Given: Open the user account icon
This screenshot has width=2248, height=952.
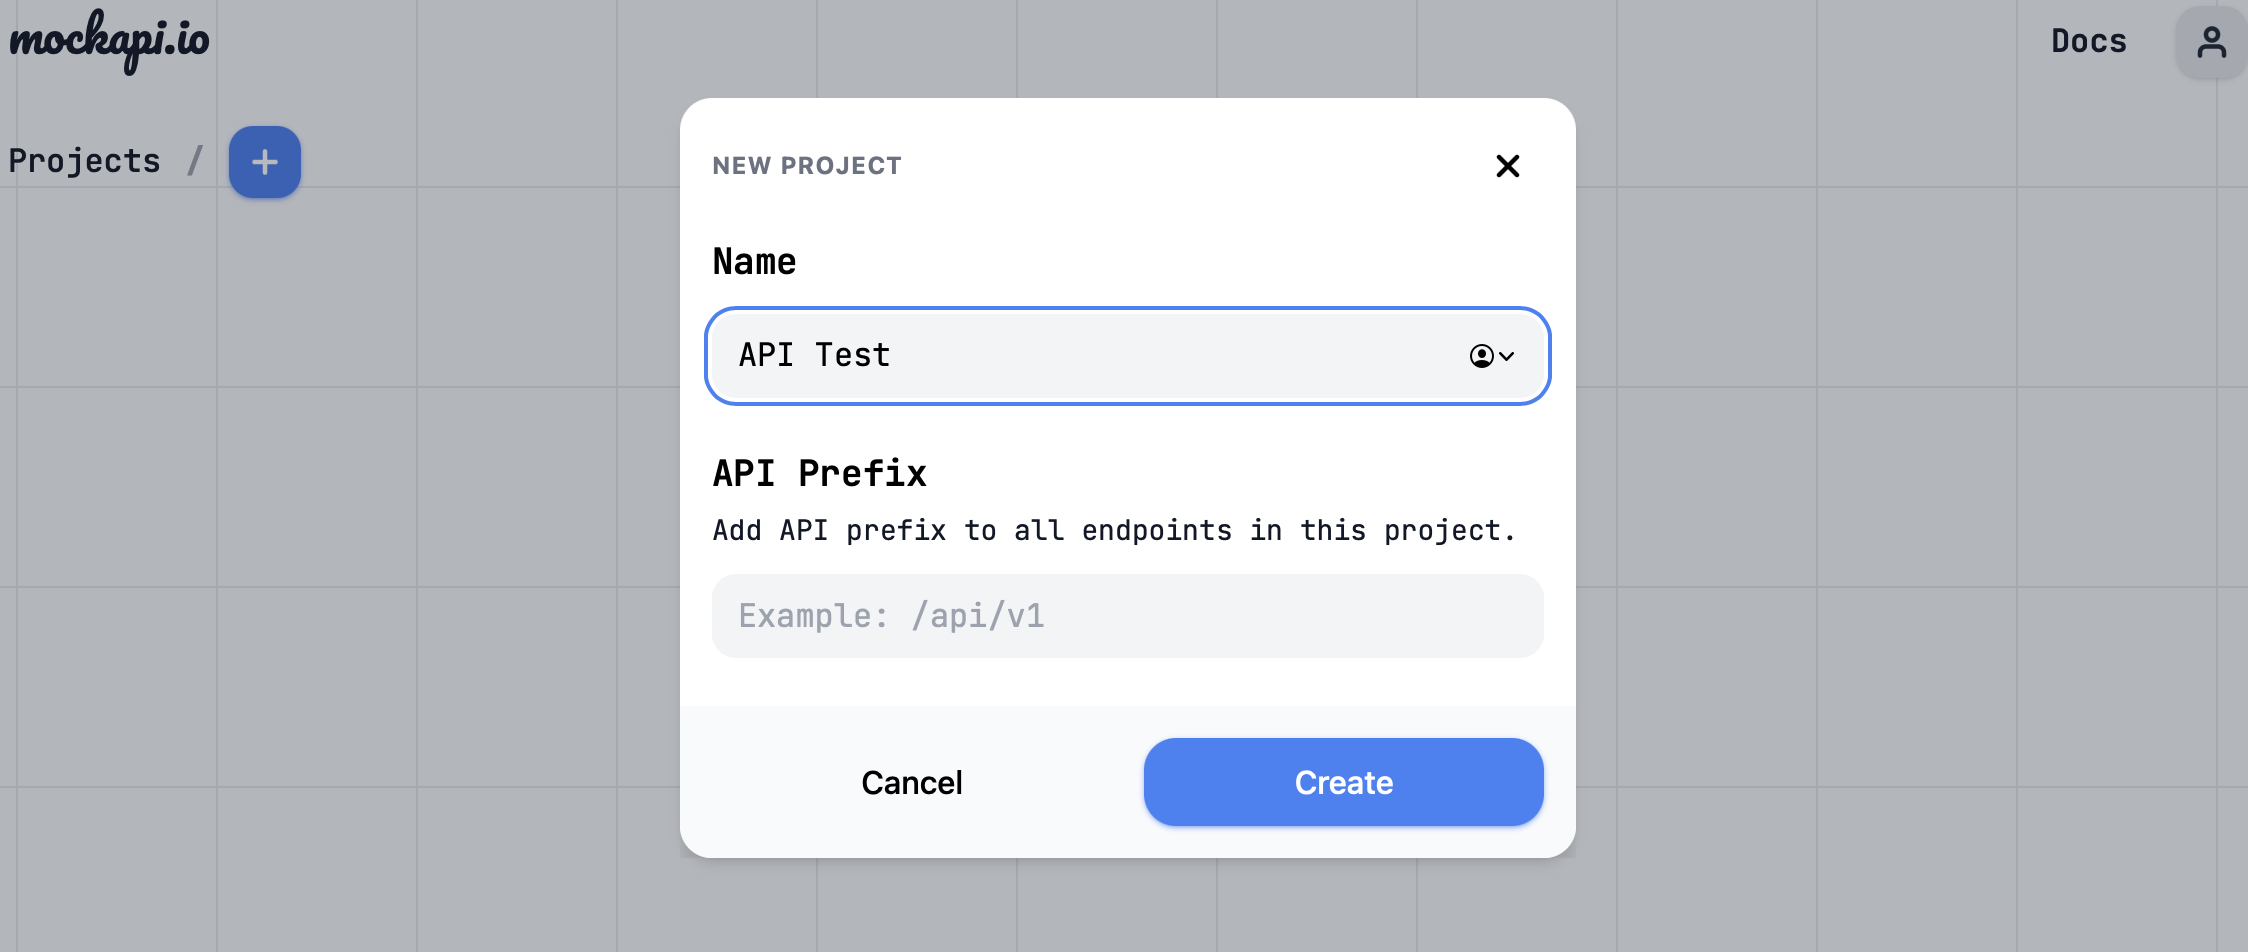Looking at the screenshot, I should click(2211, 42).
